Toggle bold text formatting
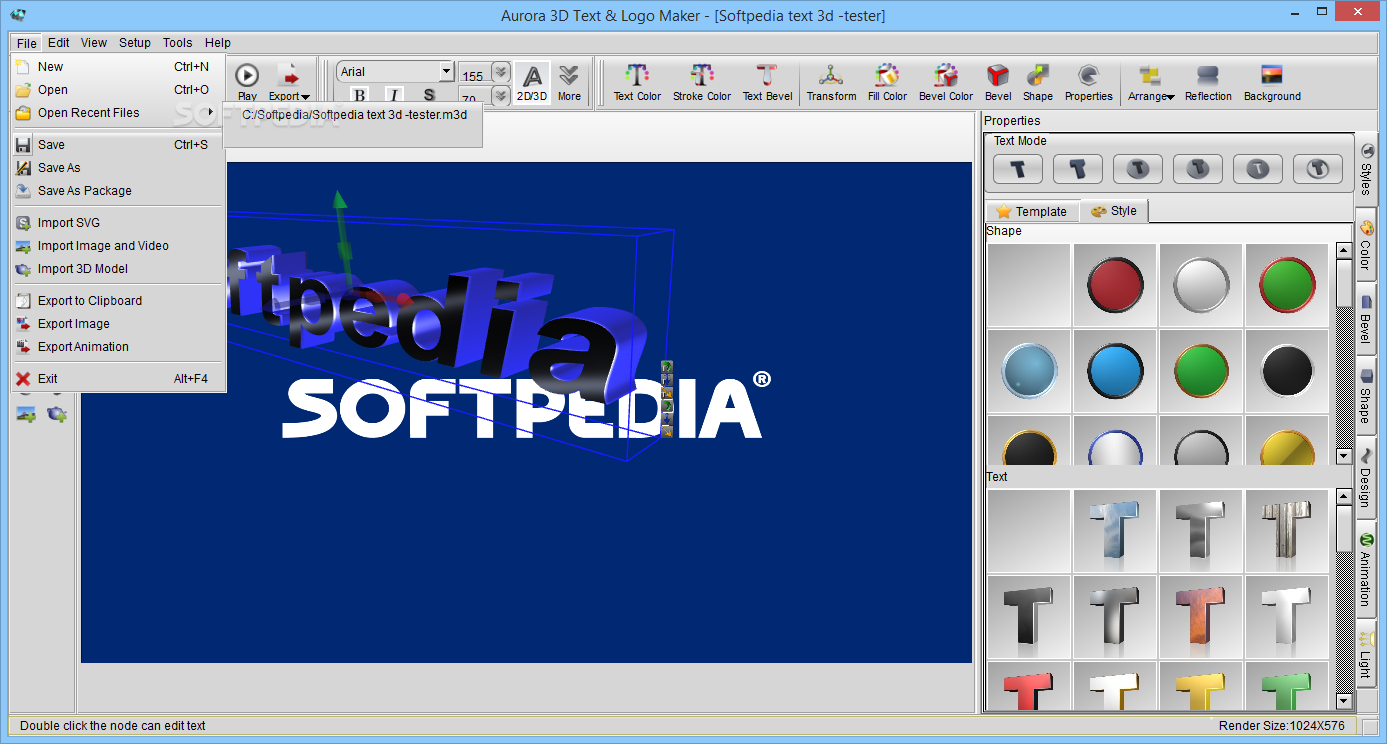 coord(360,96)
